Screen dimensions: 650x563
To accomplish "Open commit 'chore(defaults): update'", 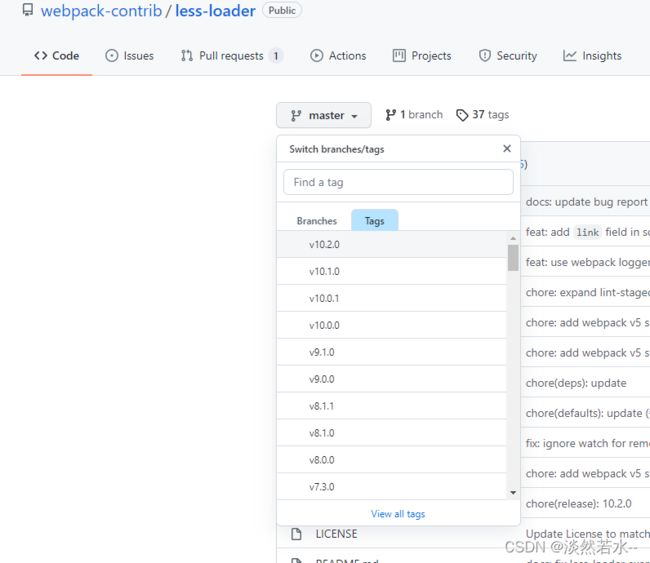I will tap(587, 413).
